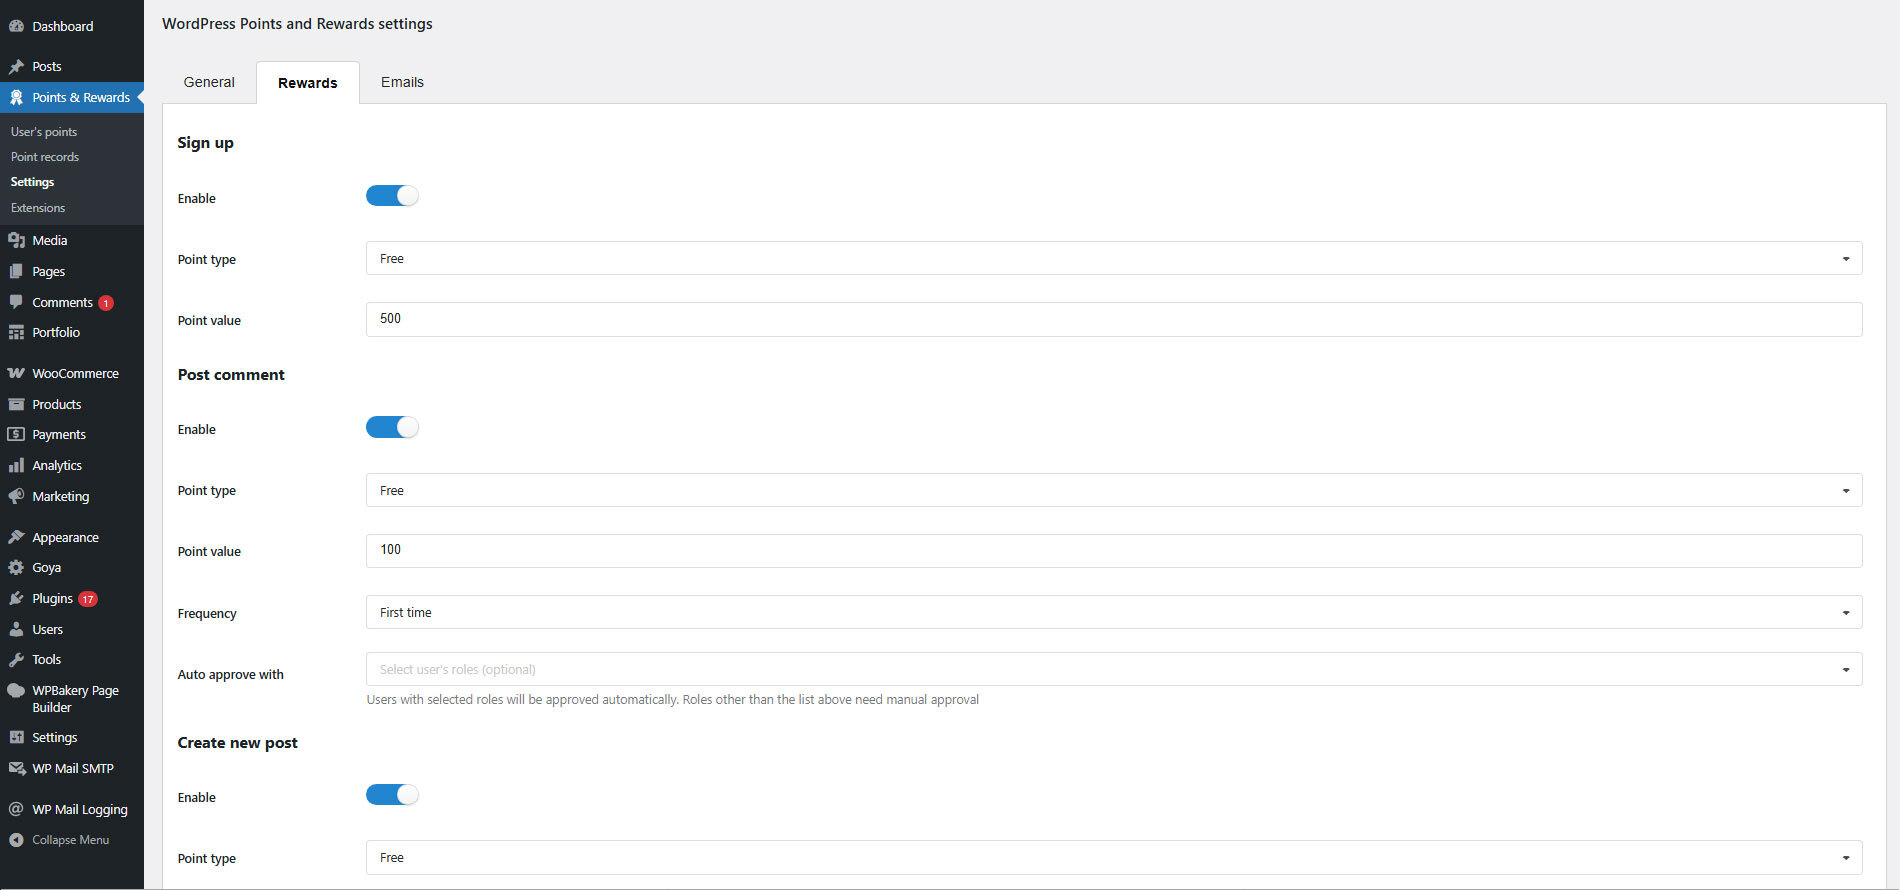
Task: Open Sign up Point type dropdown
Action: 1114,258
